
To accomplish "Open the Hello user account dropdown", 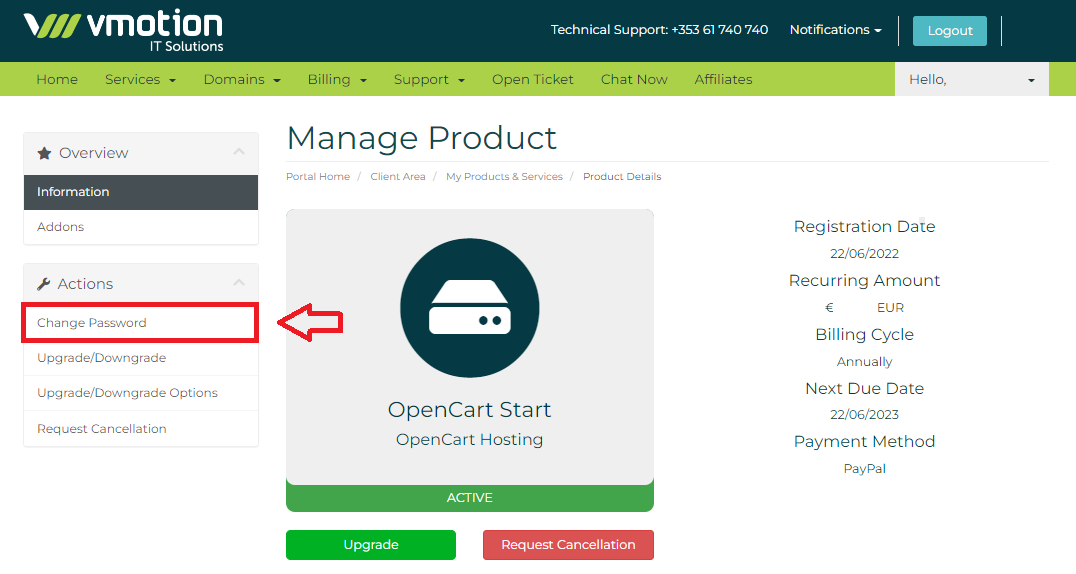I will click(x=971, y=79).
